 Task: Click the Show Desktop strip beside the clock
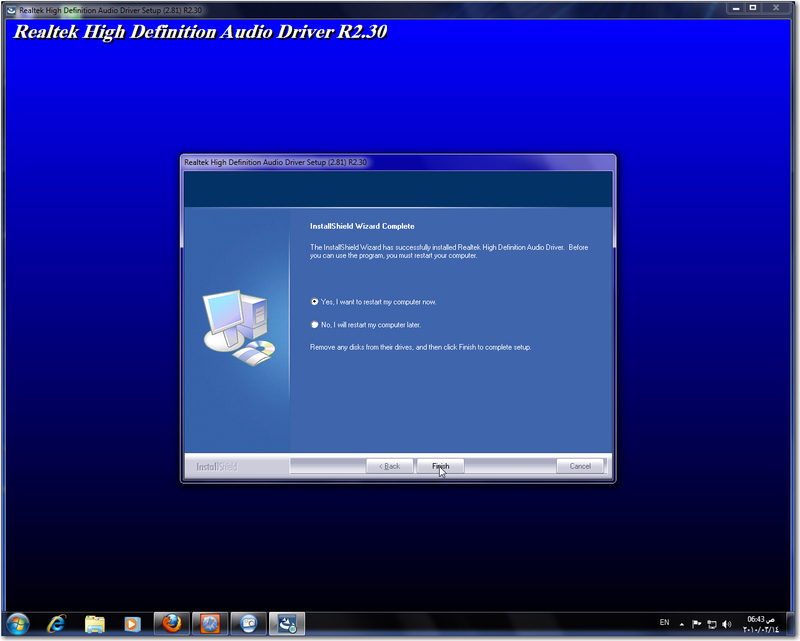(791, 624)
